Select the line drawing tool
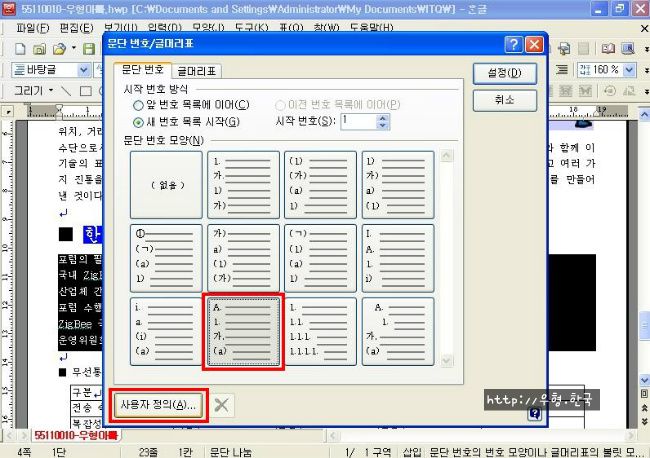This screenshot has width=650, height=458. (65, 90)
